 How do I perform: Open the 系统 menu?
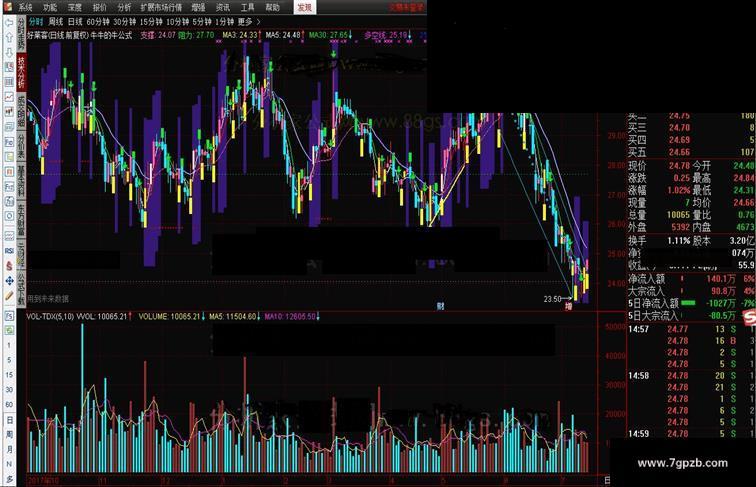(x=25, y=7)
